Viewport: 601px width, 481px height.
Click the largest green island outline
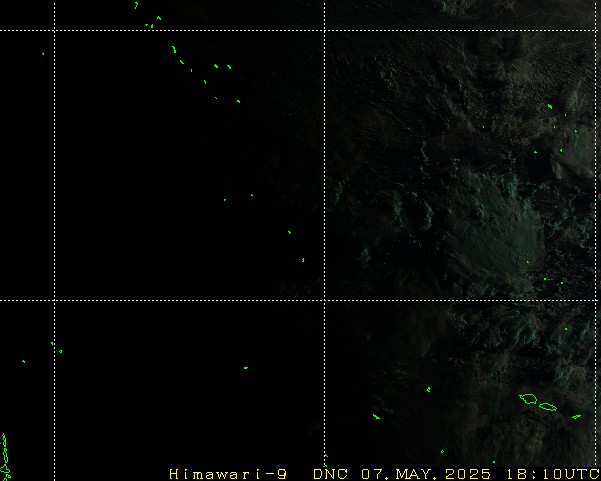coord(529,399)
